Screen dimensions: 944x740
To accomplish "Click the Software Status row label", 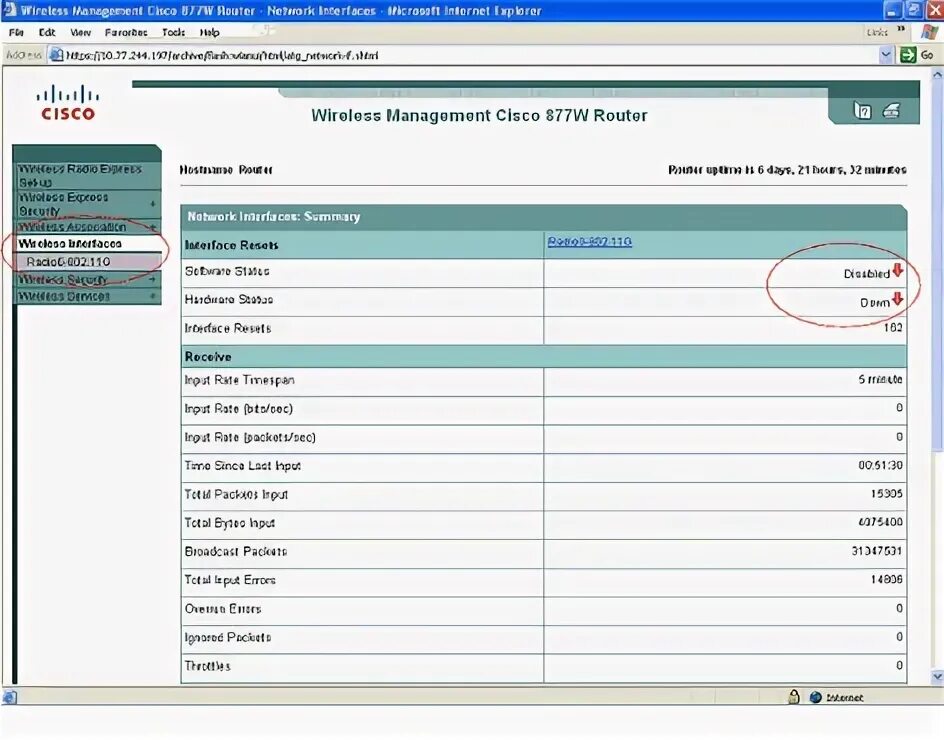I will coord(226,271).
